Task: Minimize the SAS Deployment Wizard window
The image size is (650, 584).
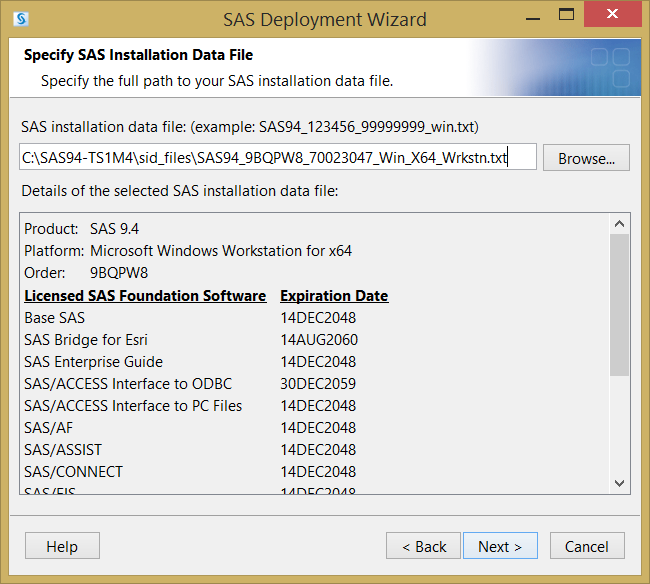Action: pyautogui.click(x=533, y=19)
